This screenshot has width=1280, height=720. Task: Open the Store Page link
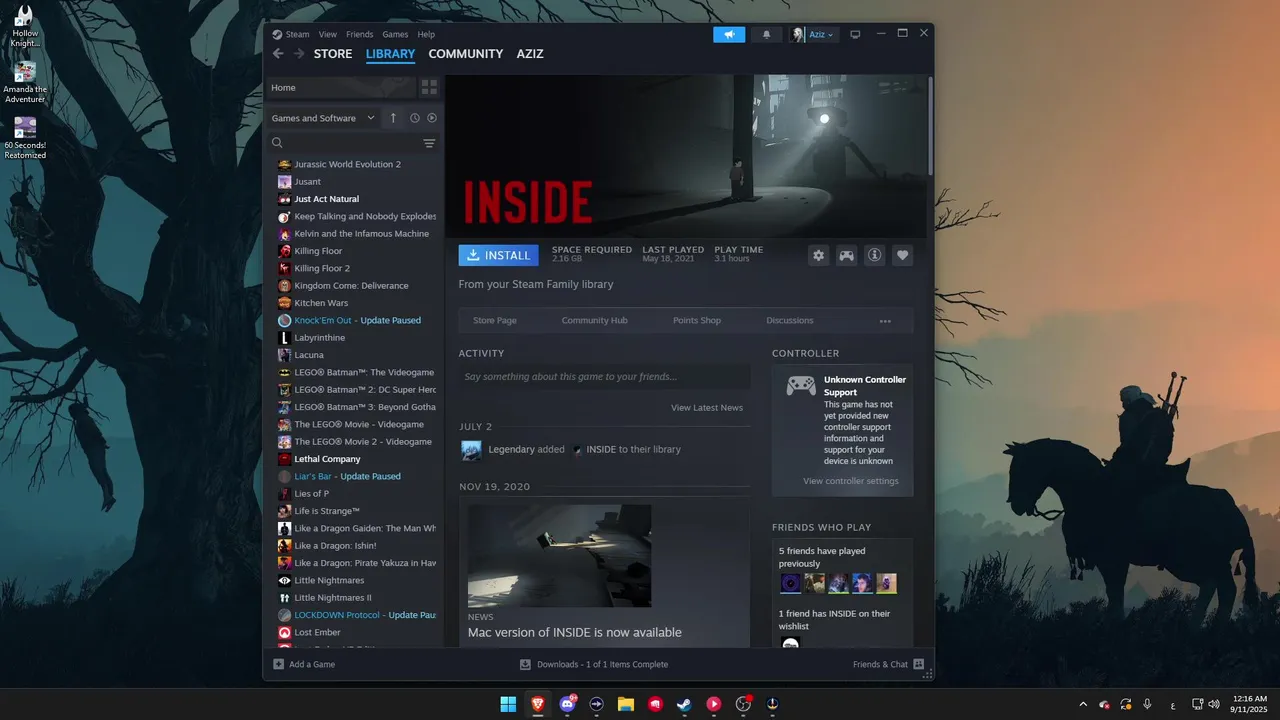pos(495,321)
